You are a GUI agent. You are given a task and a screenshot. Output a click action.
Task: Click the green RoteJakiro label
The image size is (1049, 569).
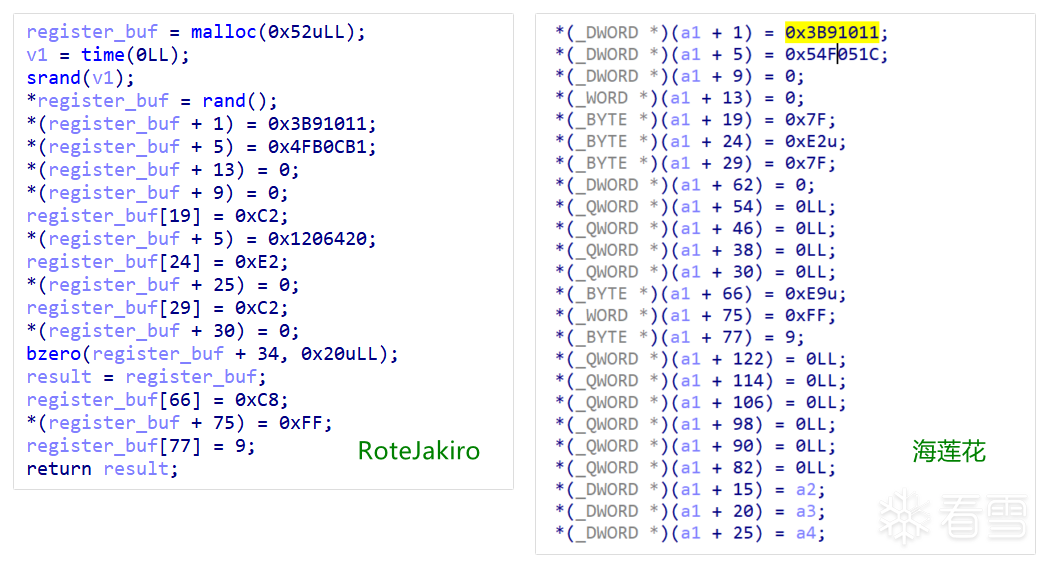pos(419,451)
